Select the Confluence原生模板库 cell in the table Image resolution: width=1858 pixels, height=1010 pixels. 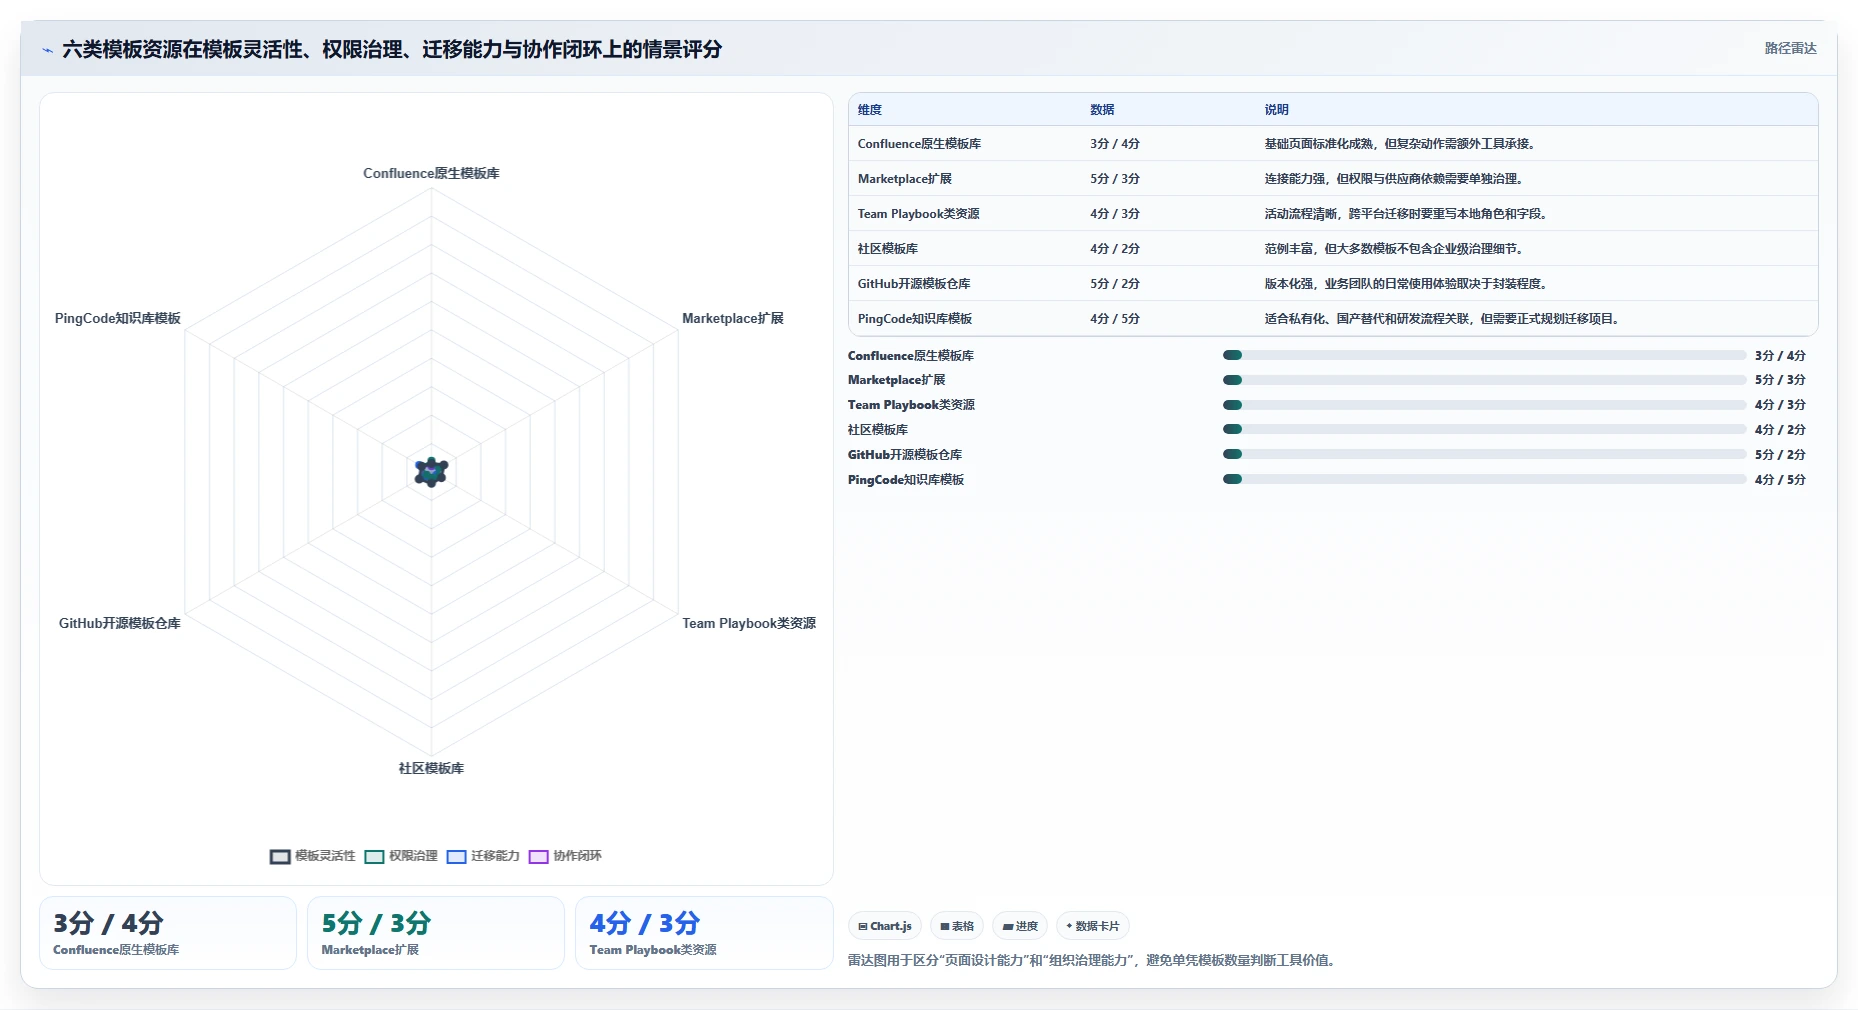(x=919, y=144)
